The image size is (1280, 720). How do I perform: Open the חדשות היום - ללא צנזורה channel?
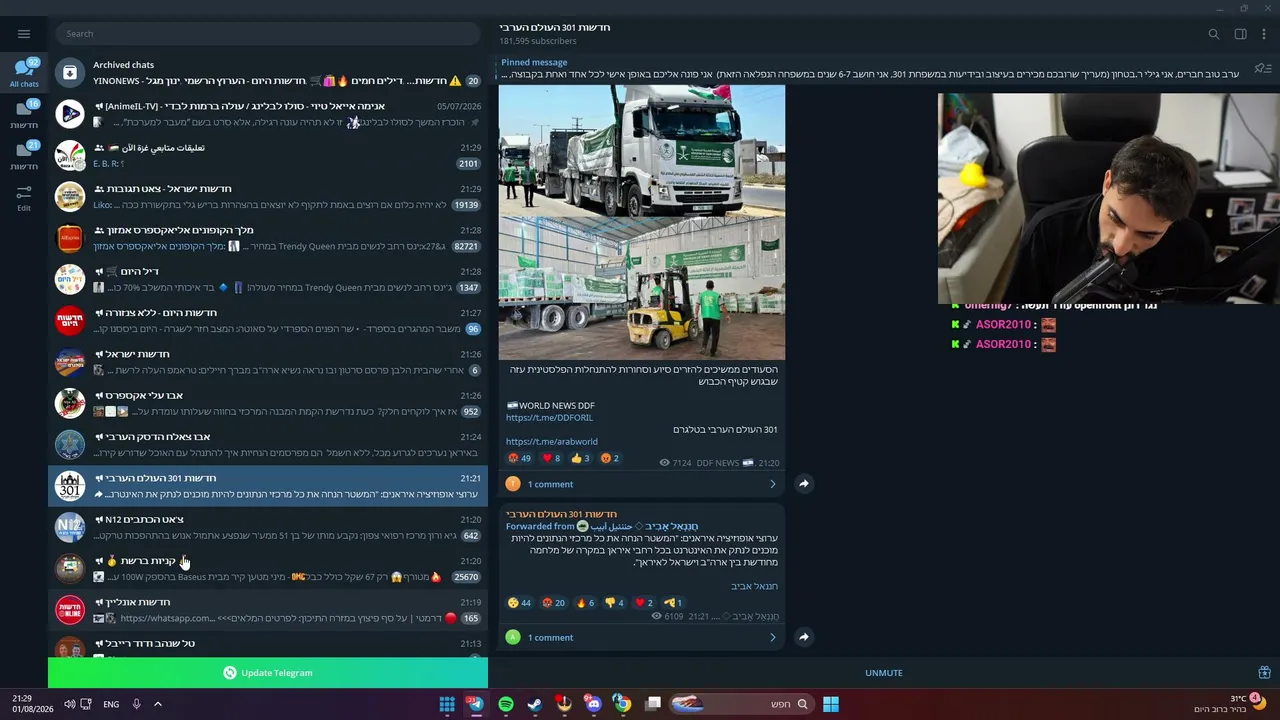pyautogui.click(x=268, y=321)
